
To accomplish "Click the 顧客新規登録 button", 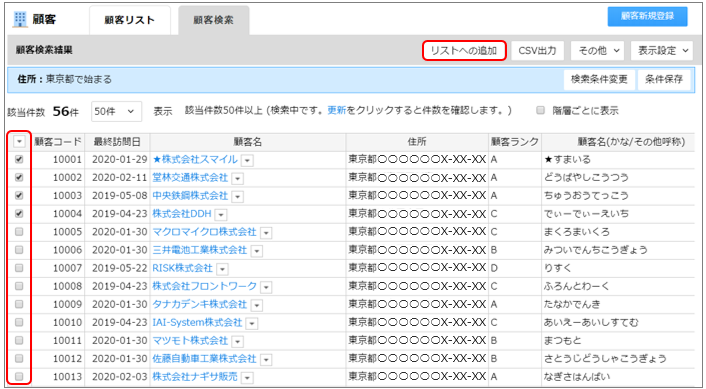I will click(647, 16).
